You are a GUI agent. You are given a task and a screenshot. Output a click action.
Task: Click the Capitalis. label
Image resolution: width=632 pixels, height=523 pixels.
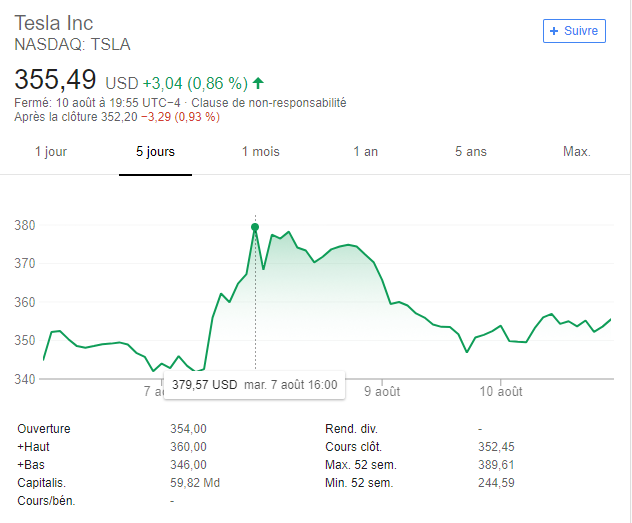[x=42, y=483]
